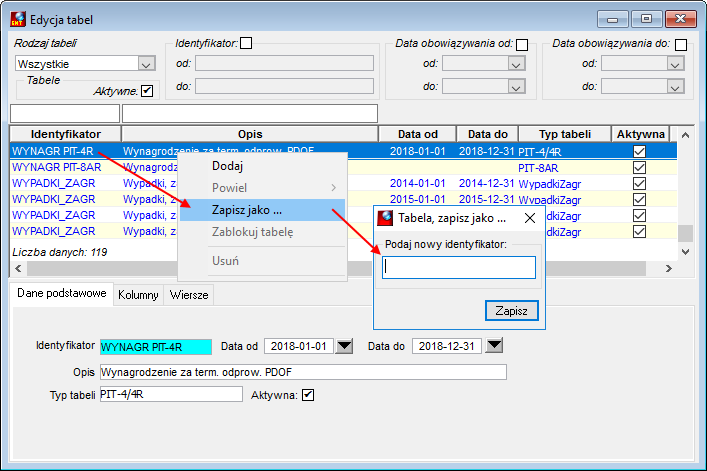The width and height of the screenshot is (707, 471).
Task: Click the app icon in the Tabela, zapisz jako dialog title
Action: 385,218
